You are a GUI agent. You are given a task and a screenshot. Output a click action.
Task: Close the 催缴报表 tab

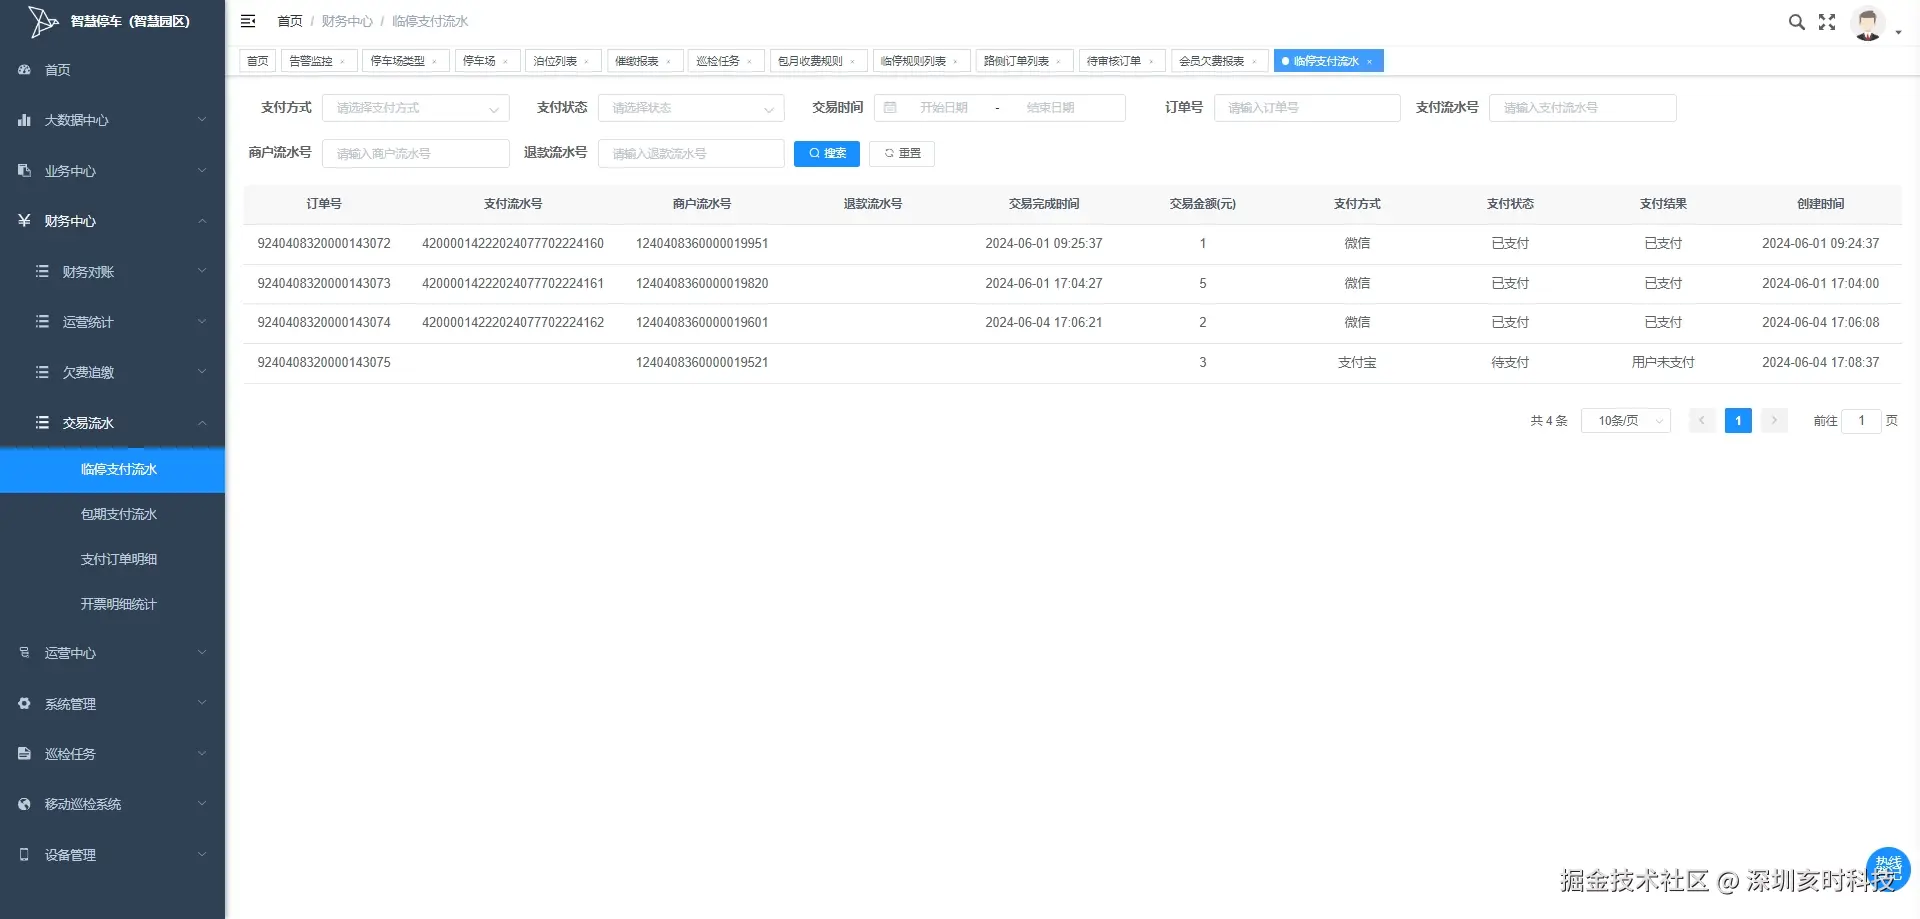668,62
